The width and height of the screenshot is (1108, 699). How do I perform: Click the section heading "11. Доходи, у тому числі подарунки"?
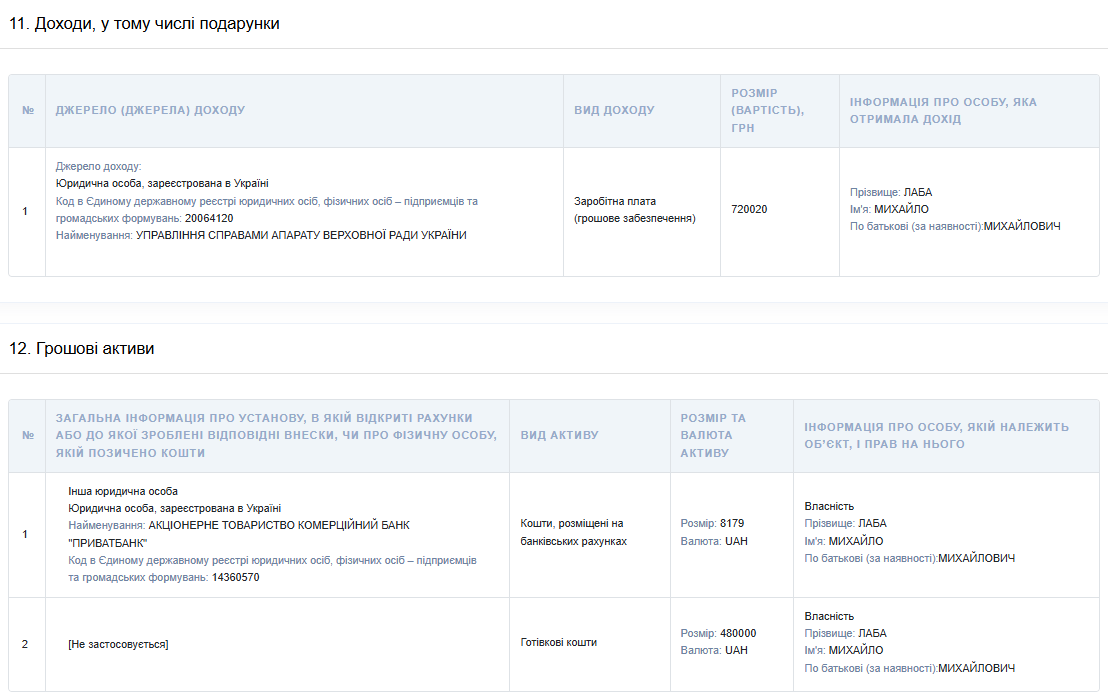click(144, 24)
